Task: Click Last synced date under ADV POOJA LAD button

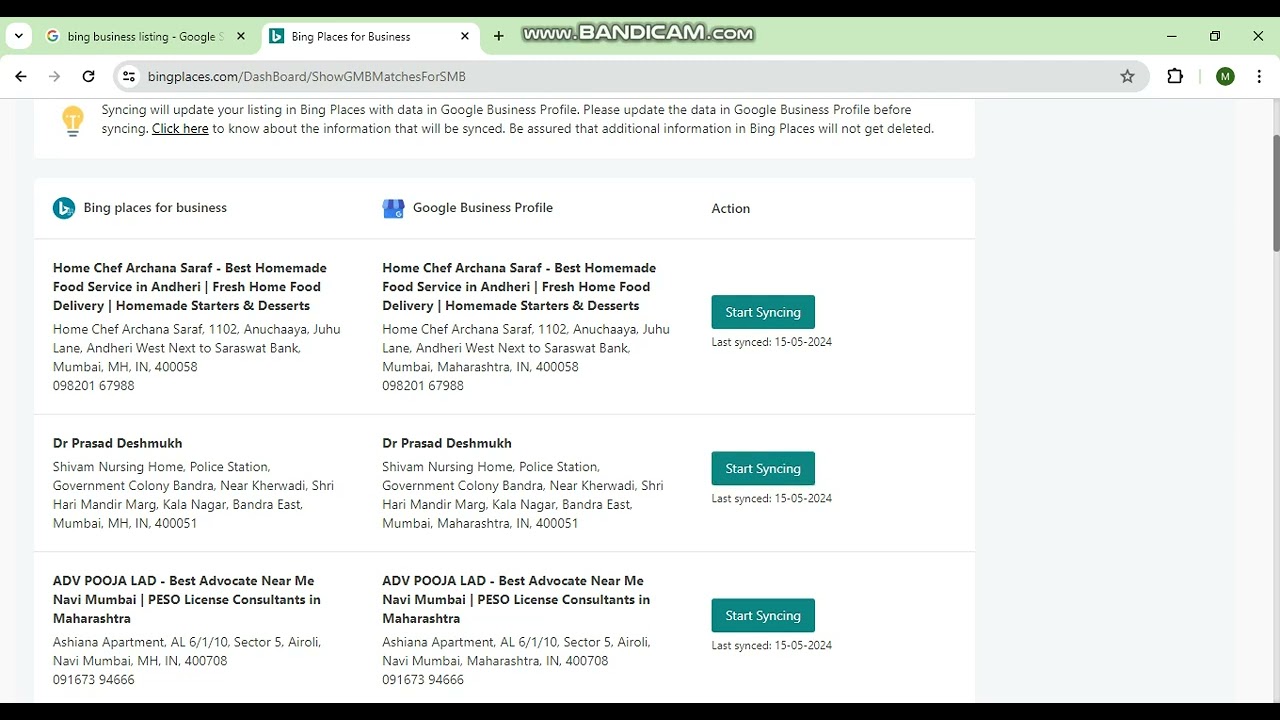Action: (772, 645)
